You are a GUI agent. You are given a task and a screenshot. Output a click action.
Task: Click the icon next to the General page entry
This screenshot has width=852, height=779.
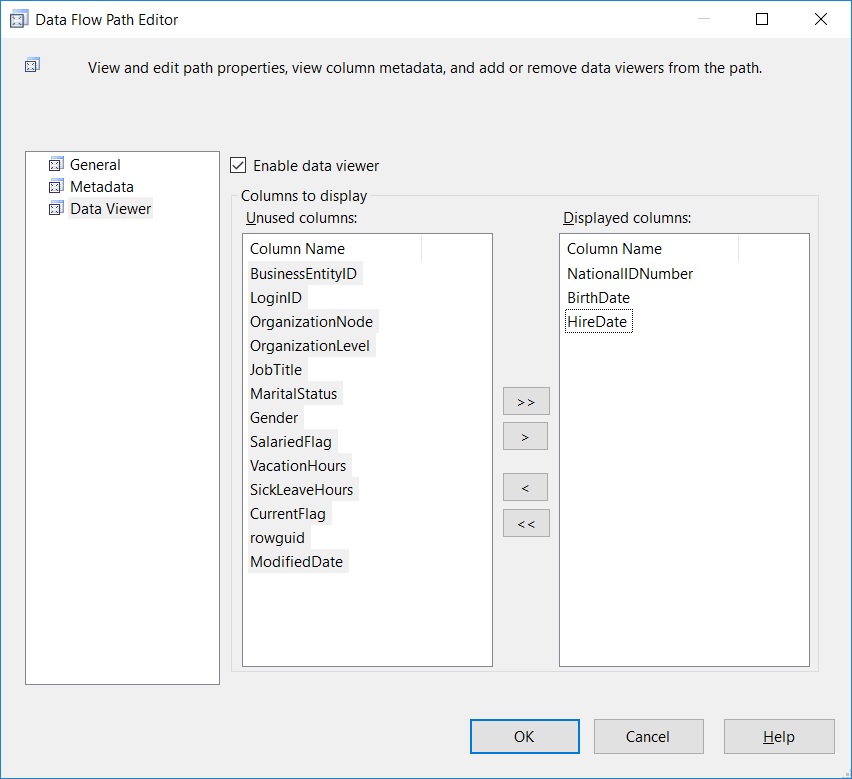56,164
